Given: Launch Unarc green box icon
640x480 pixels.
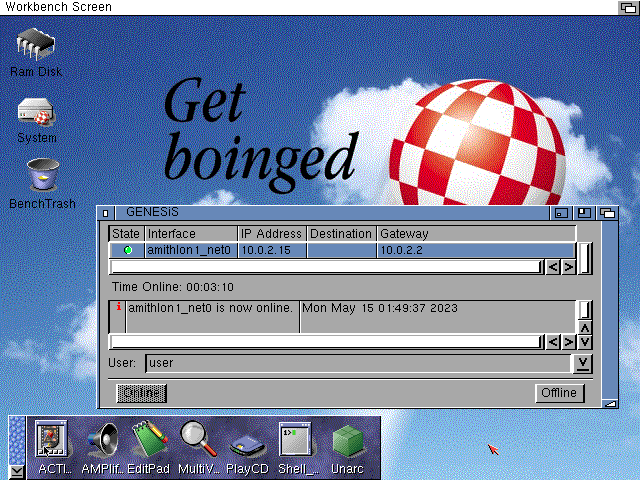Looking at the screenshot, I should pos(347,441).
